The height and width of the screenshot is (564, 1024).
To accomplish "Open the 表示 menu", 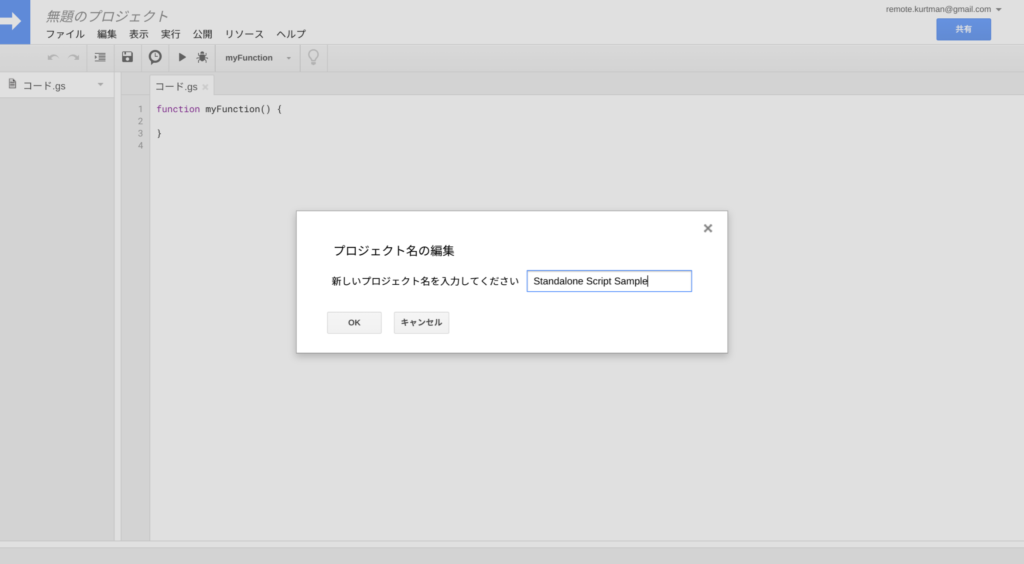I will coord(138,34).
